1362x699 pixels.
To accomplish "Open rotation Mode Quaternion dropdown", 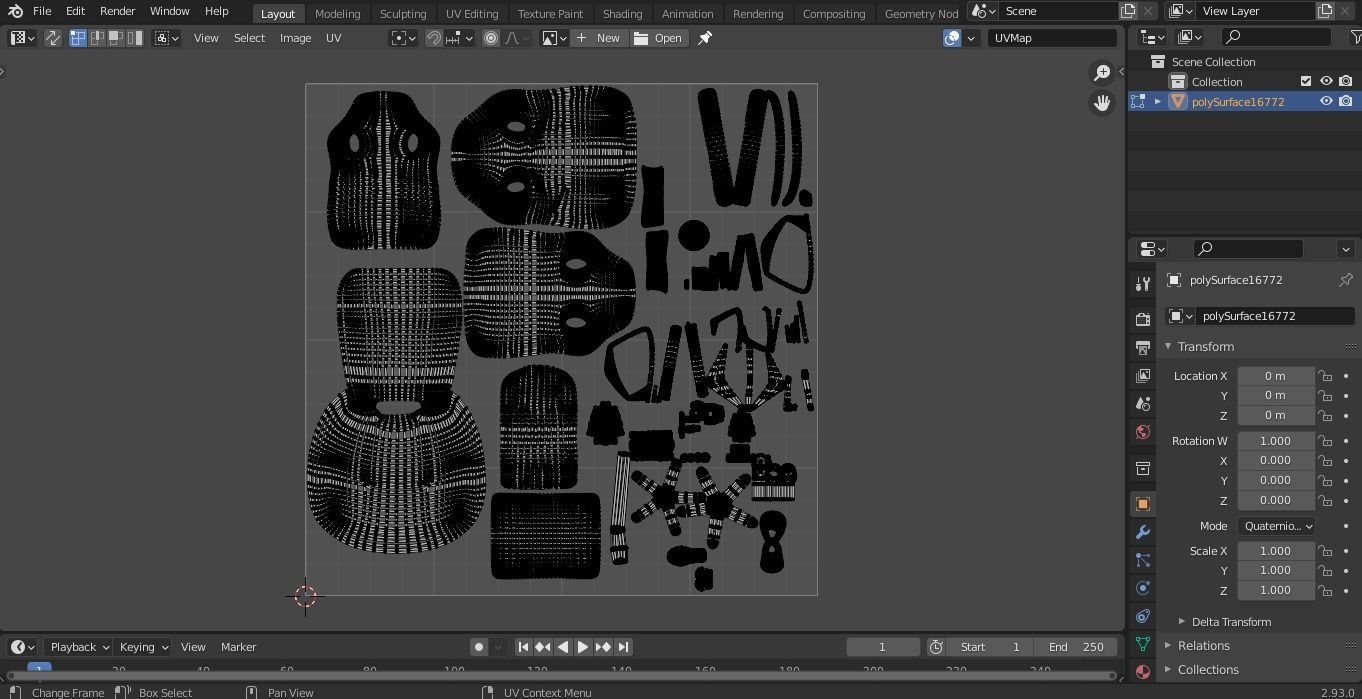I will (1276, 526).
